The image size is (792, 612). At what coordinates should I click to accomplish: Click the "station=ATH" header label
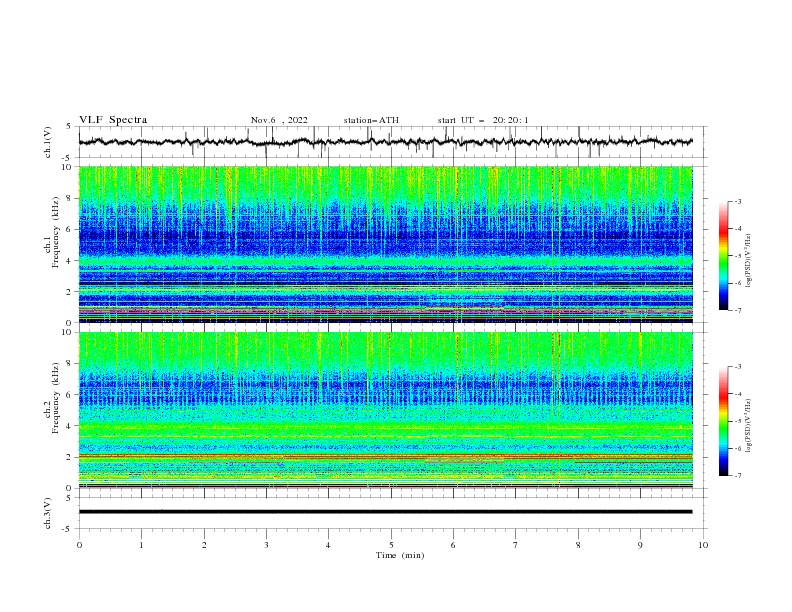click(x=371, y=120)
